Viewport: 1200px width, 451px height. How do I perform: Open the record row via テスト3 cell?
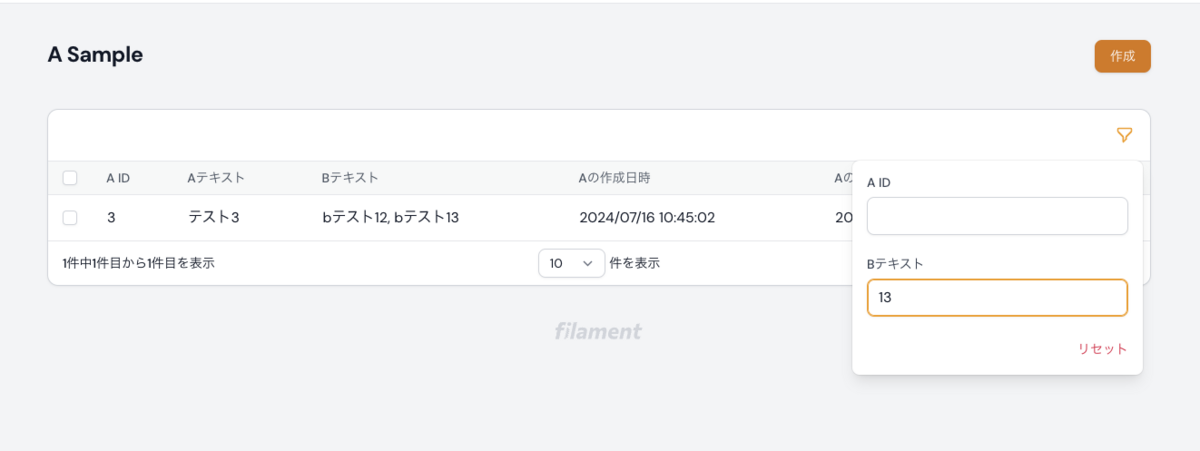click(214, 217)
